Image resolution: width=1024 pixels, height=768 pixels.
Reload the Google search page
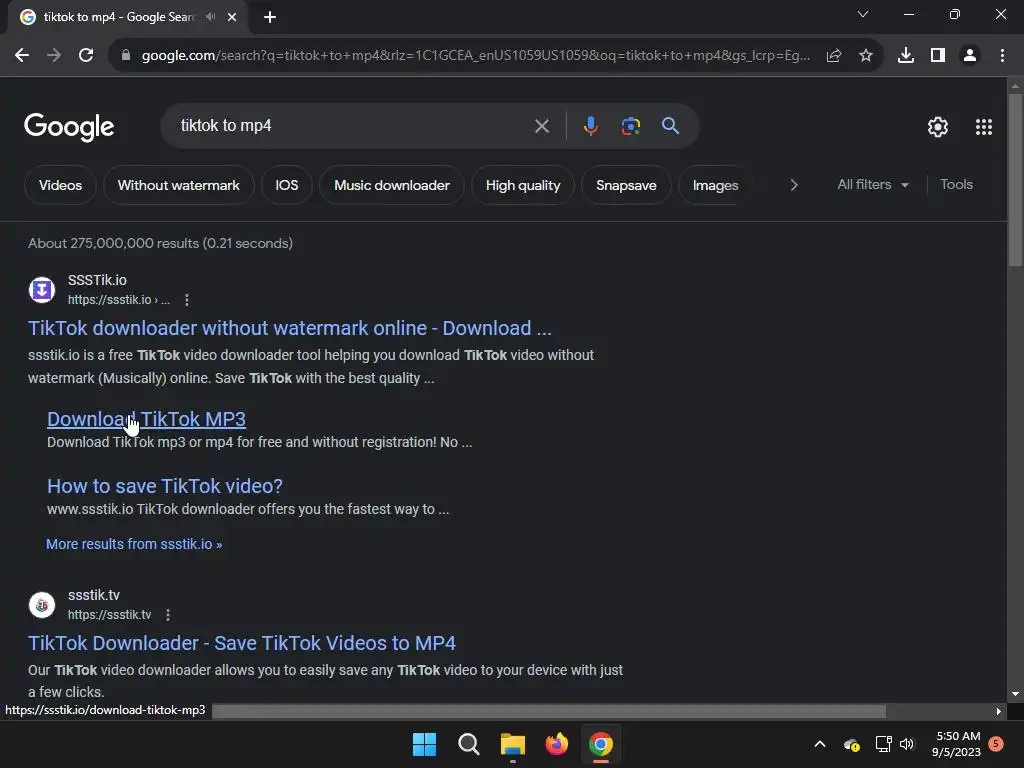click(x=86, y=56)
